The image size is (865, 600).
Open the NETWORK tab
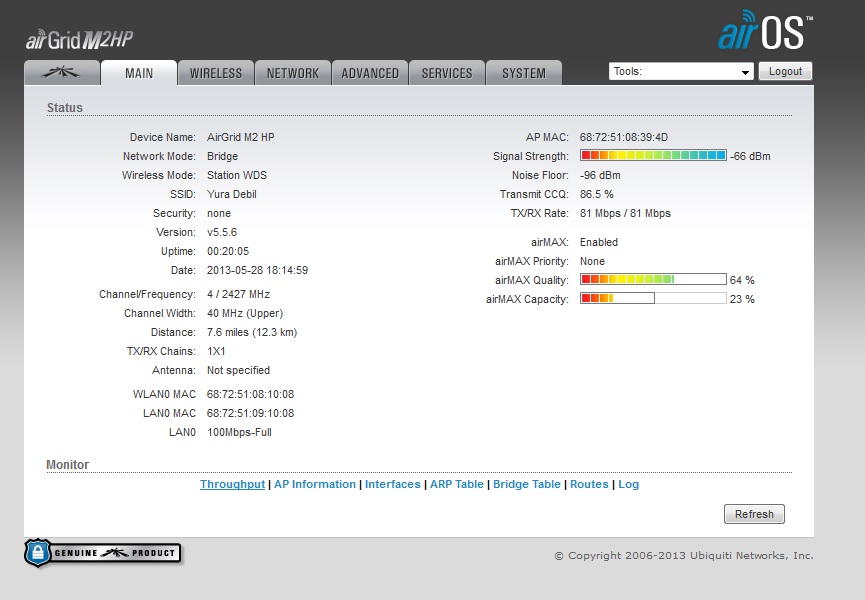coord(293,73)
